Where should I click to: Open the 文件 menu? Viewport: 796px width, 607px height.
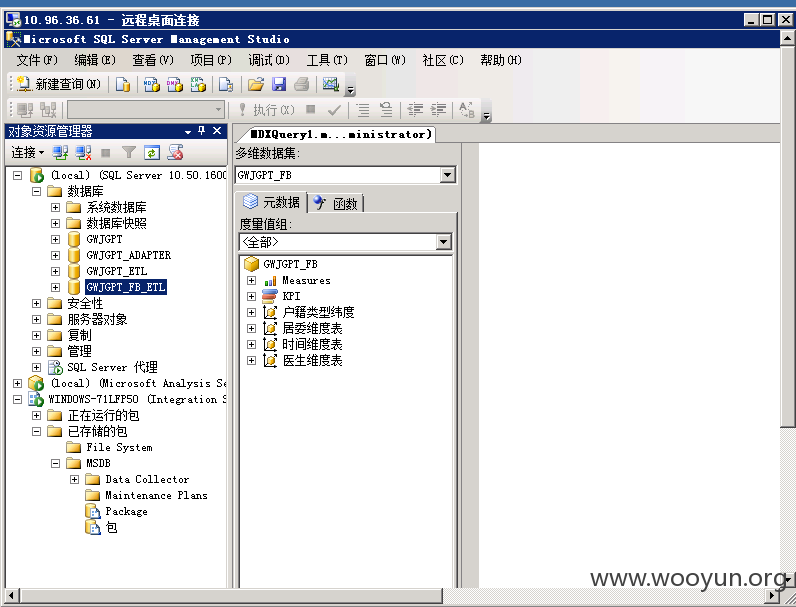pos(37,60)
